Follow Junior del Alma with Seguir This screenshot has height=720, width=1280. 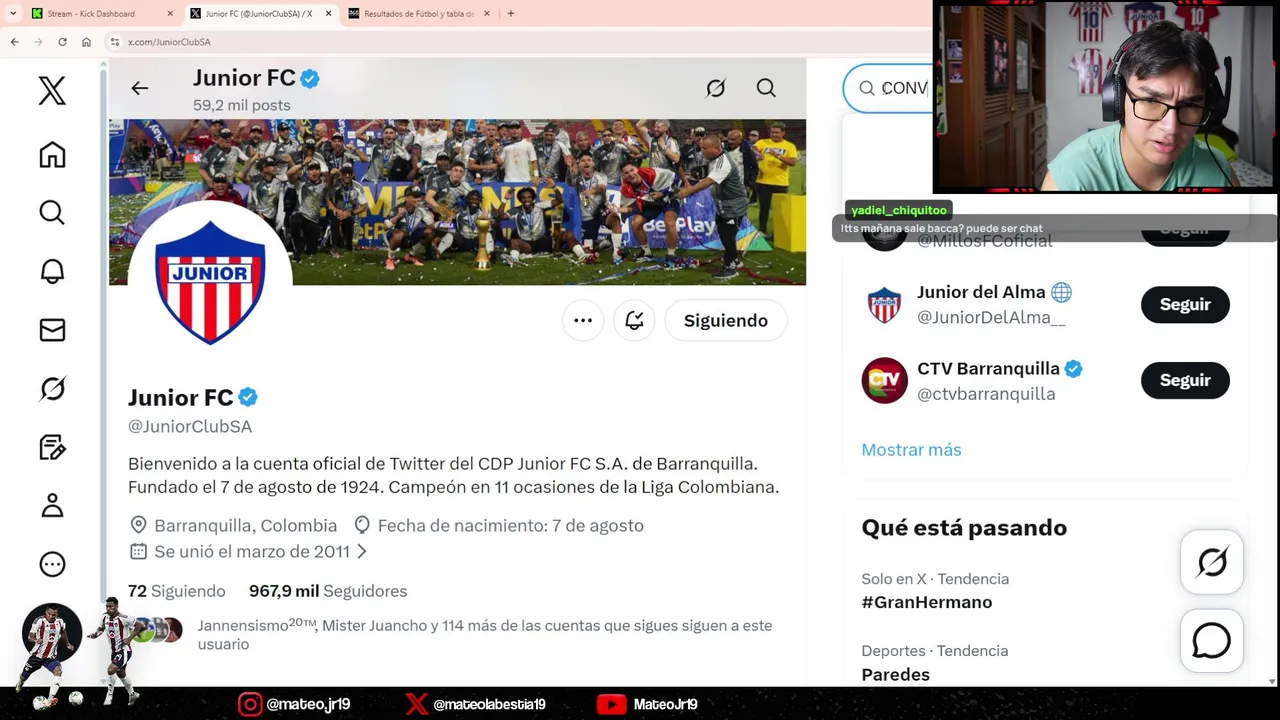point(1185,304)
